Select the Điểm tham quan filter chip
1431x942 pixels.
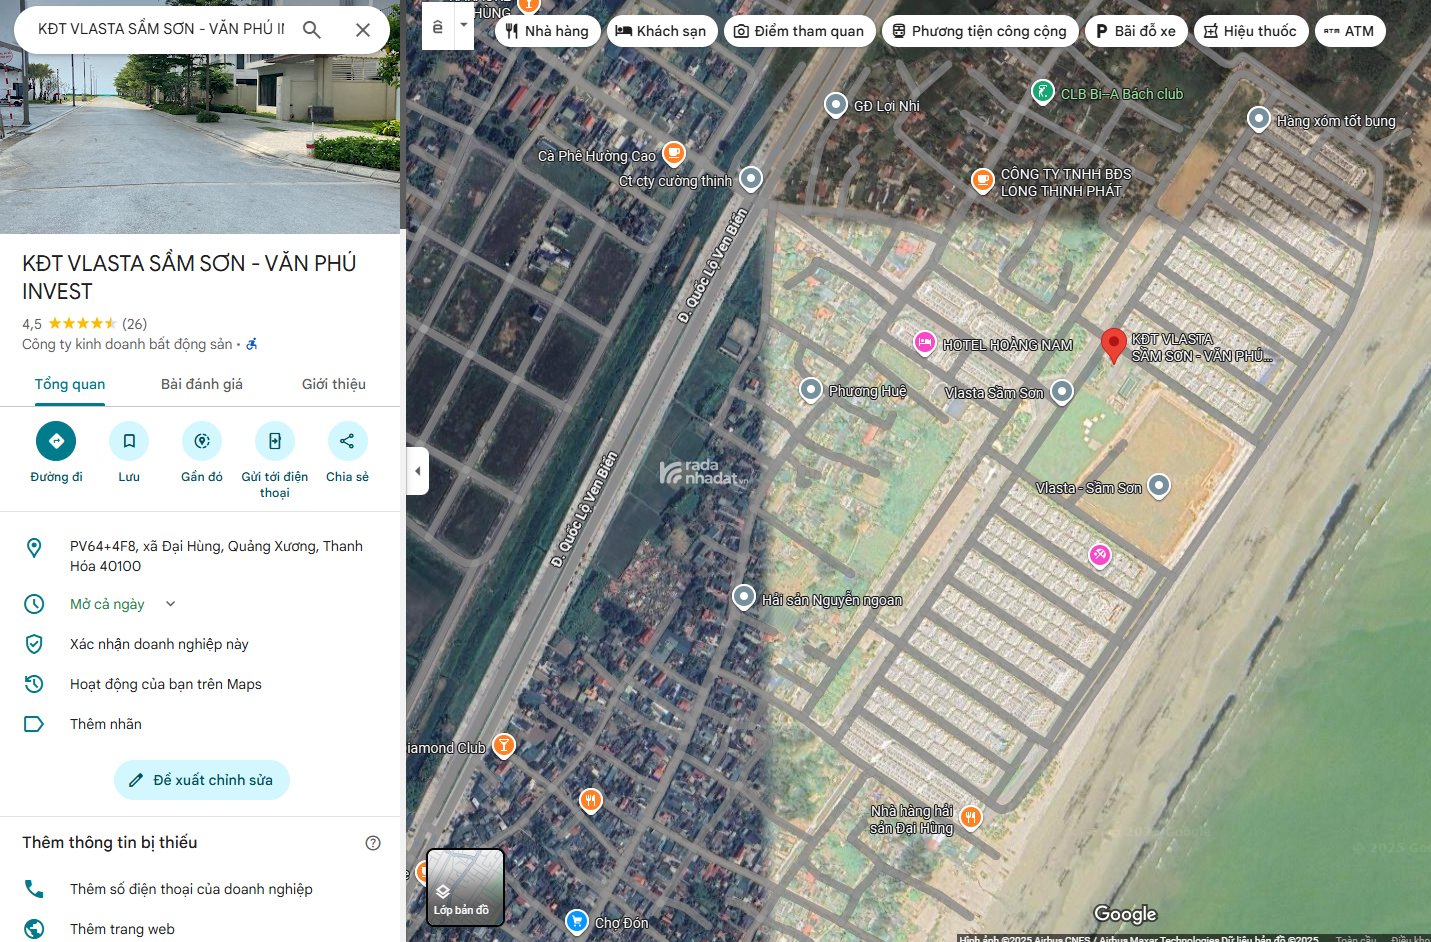800,31
